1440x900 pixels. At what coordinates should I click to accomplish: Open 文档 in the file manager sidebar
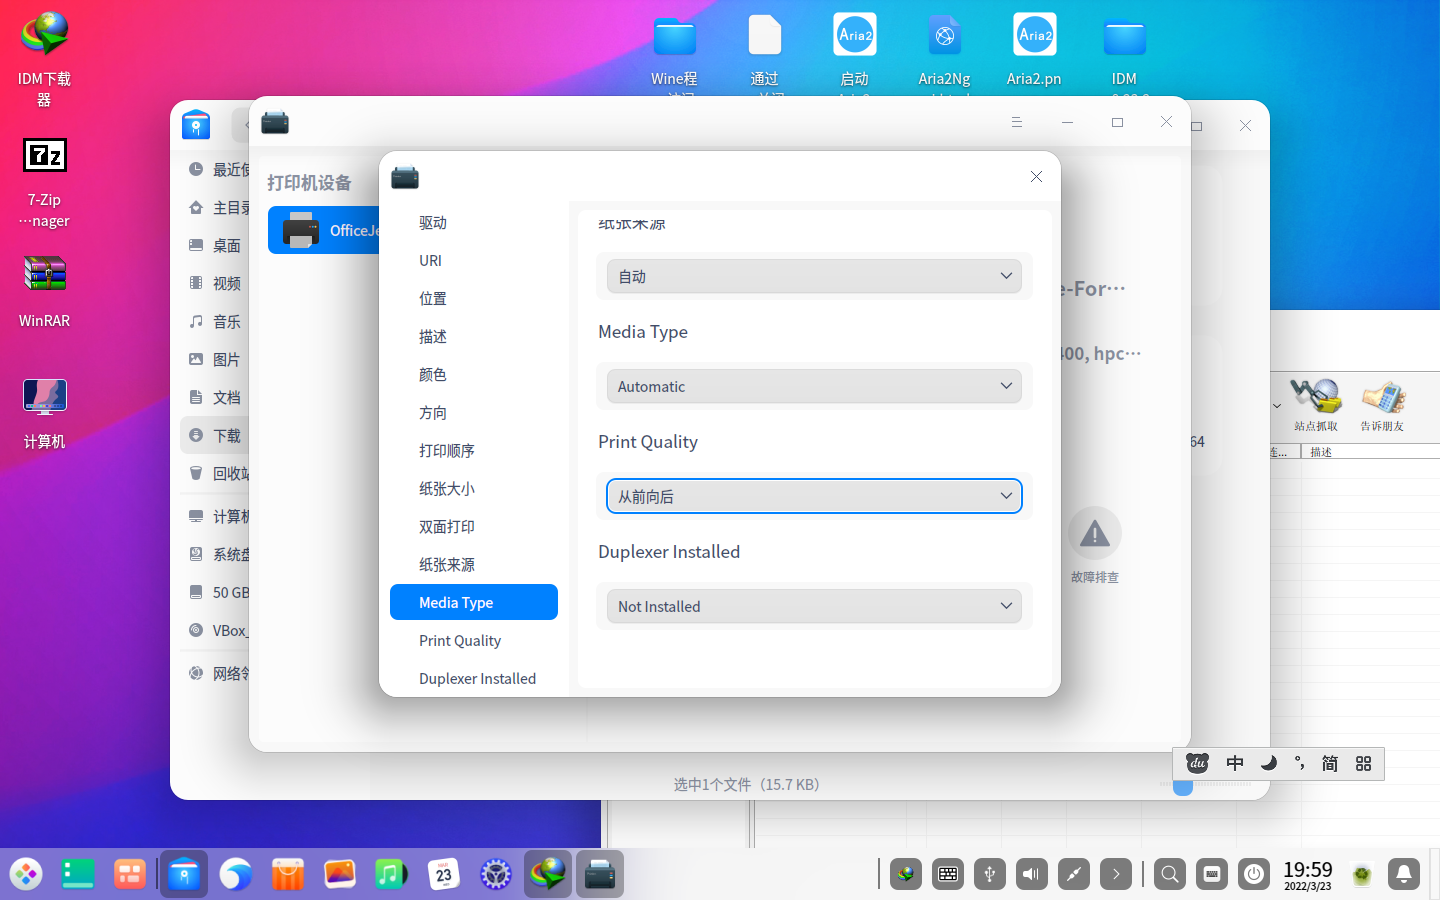point(215,398)
